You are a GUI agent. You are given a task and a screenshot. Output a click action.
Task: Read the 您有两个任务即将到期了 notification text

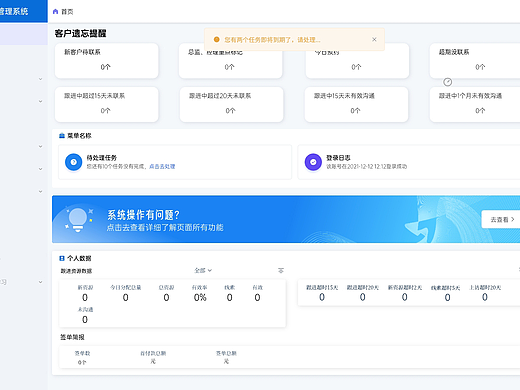pos(272,40)
